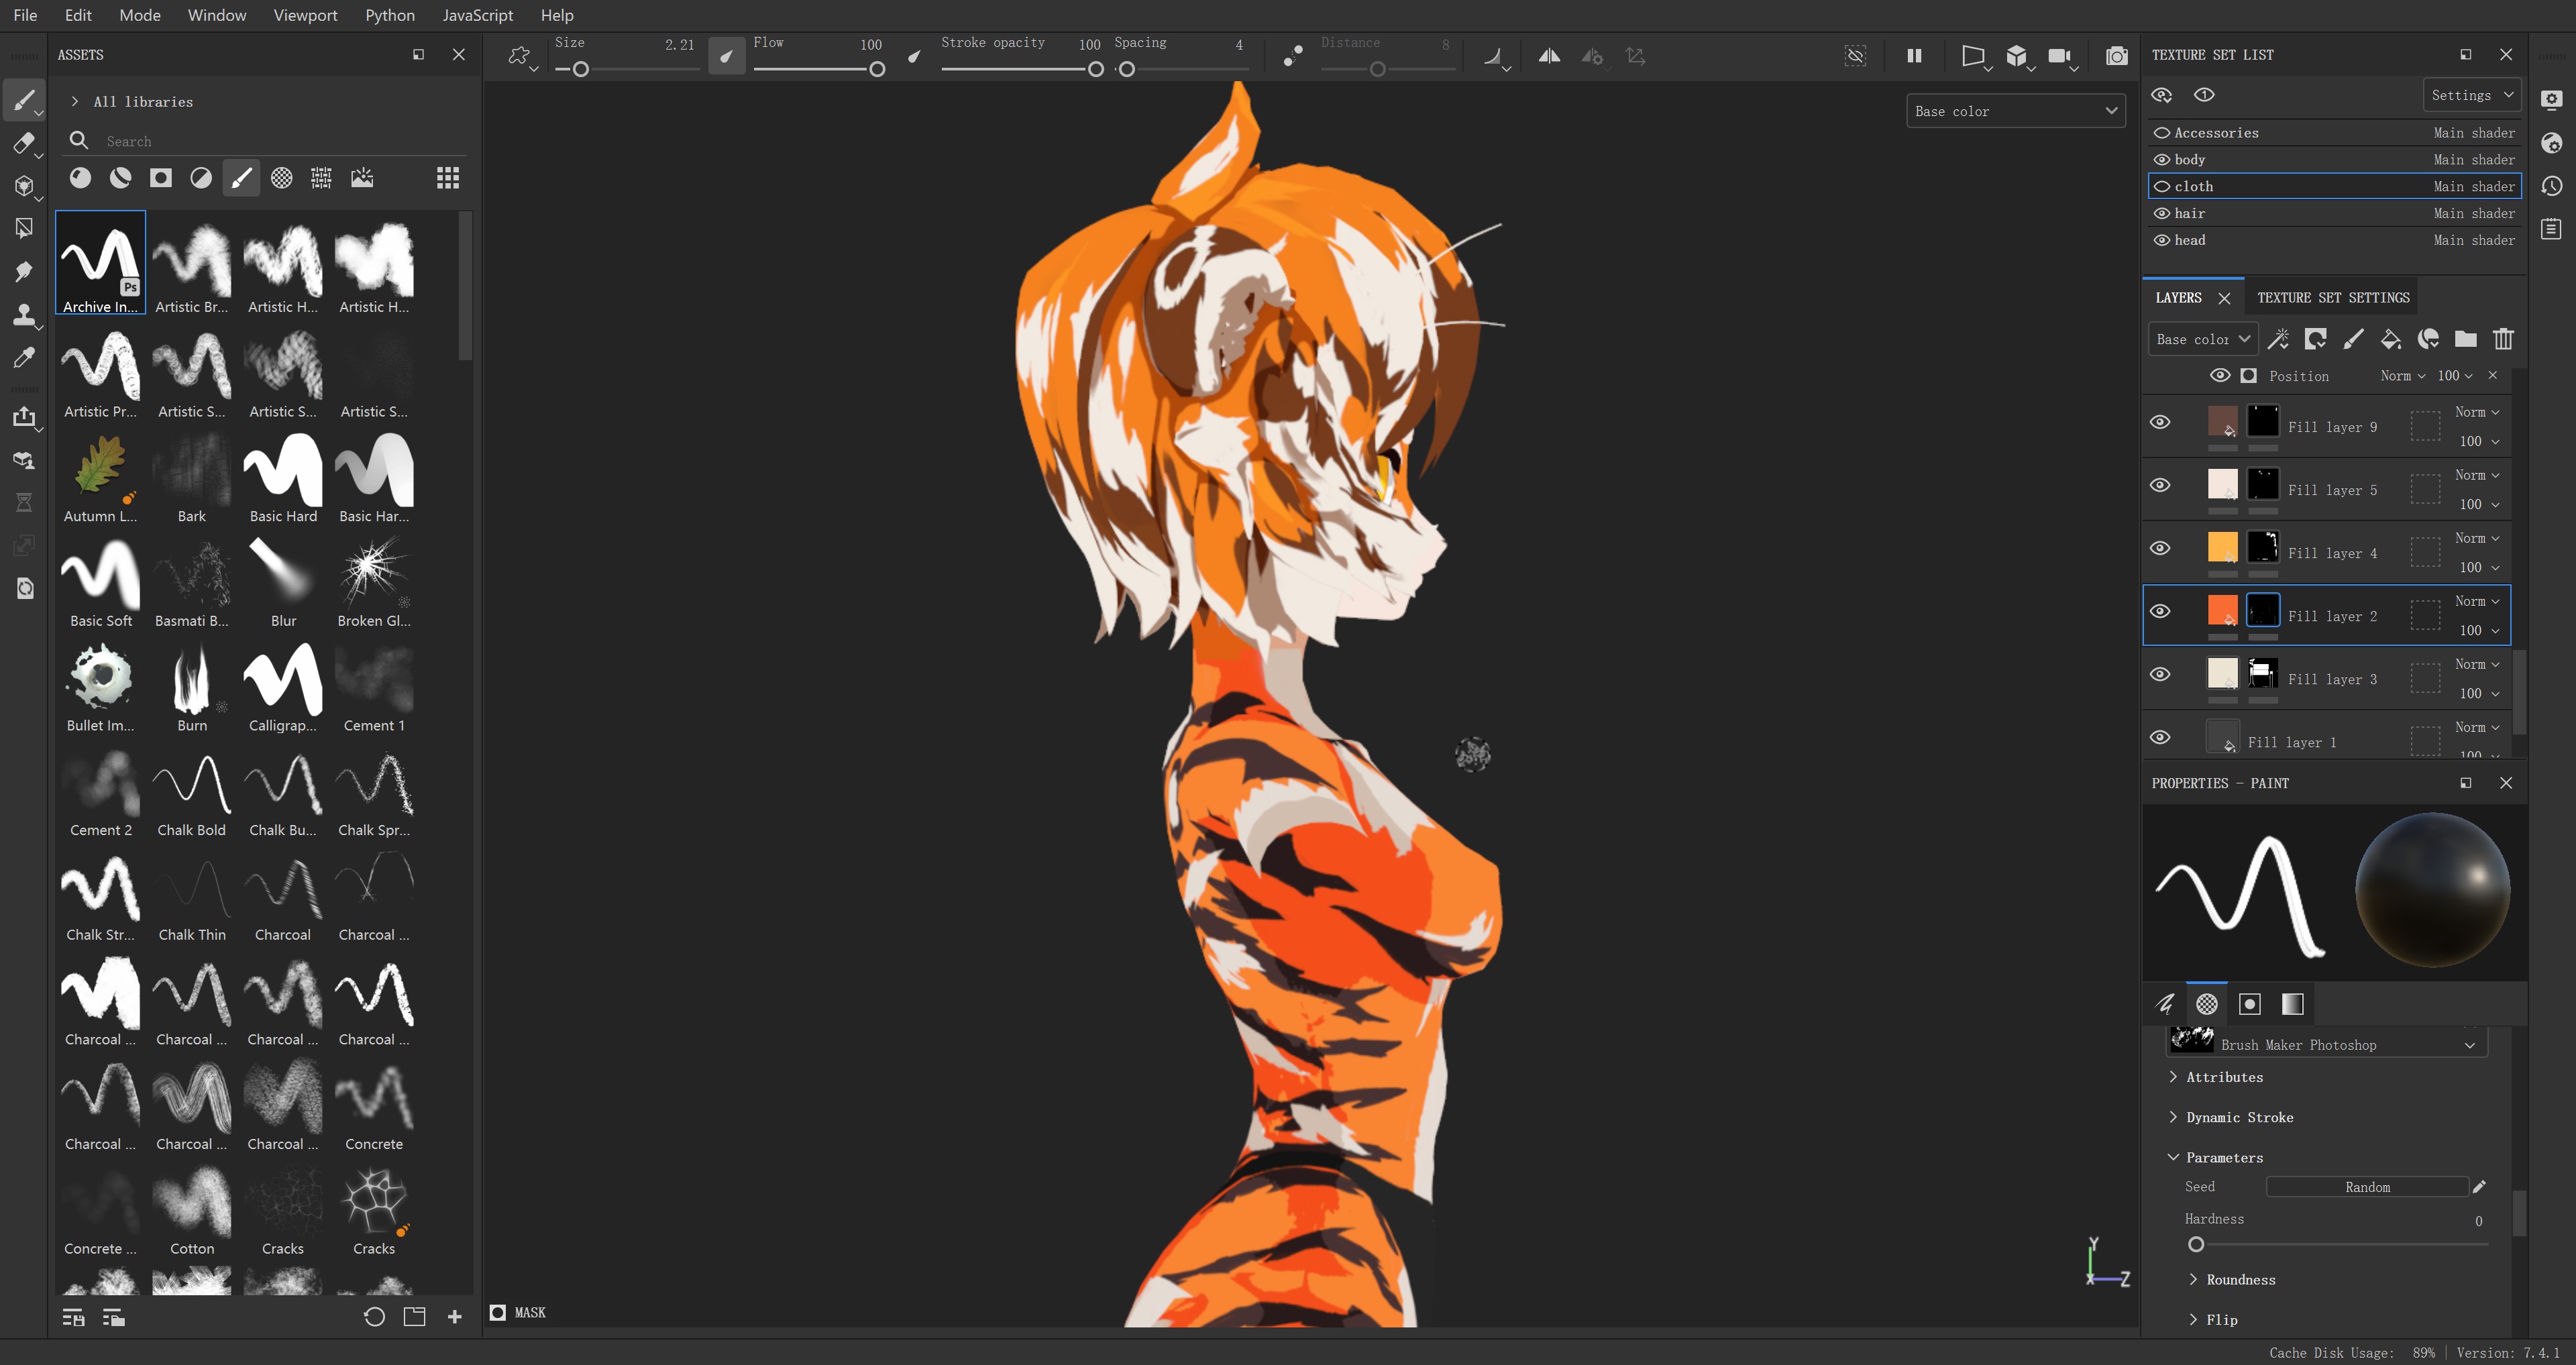Delete layer with trash icon
Viewport: 2576px width, 1365px height.
pyautogui.click(x=2503, y=339)
